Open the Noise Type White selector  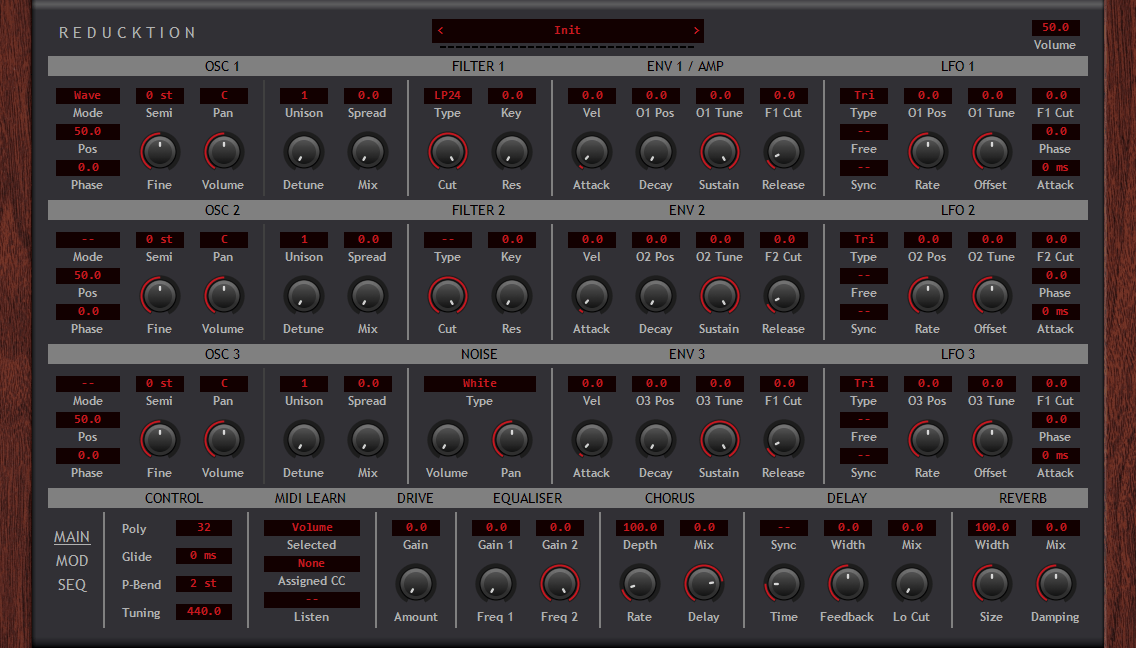tap(479, 384)
